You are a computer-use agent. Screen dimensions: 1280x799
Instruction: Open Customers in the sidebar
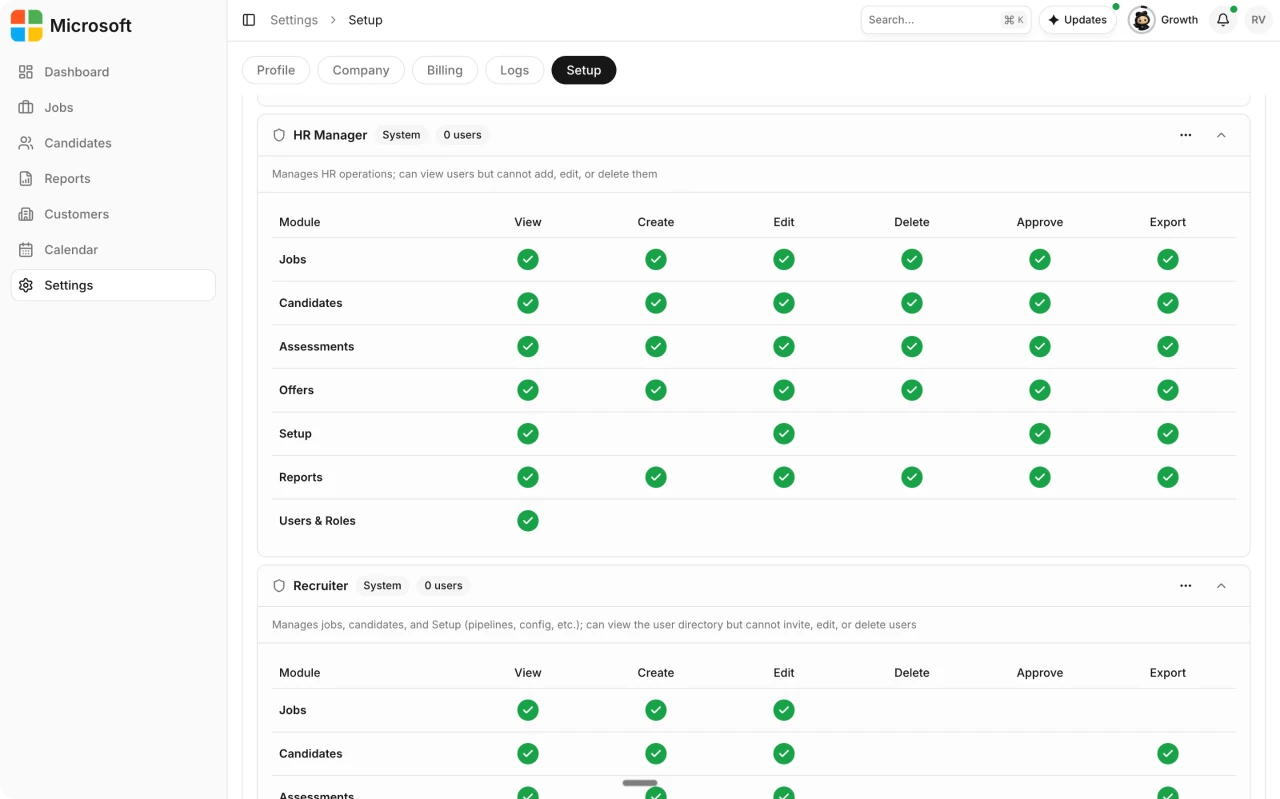click(x=113, y=214)
